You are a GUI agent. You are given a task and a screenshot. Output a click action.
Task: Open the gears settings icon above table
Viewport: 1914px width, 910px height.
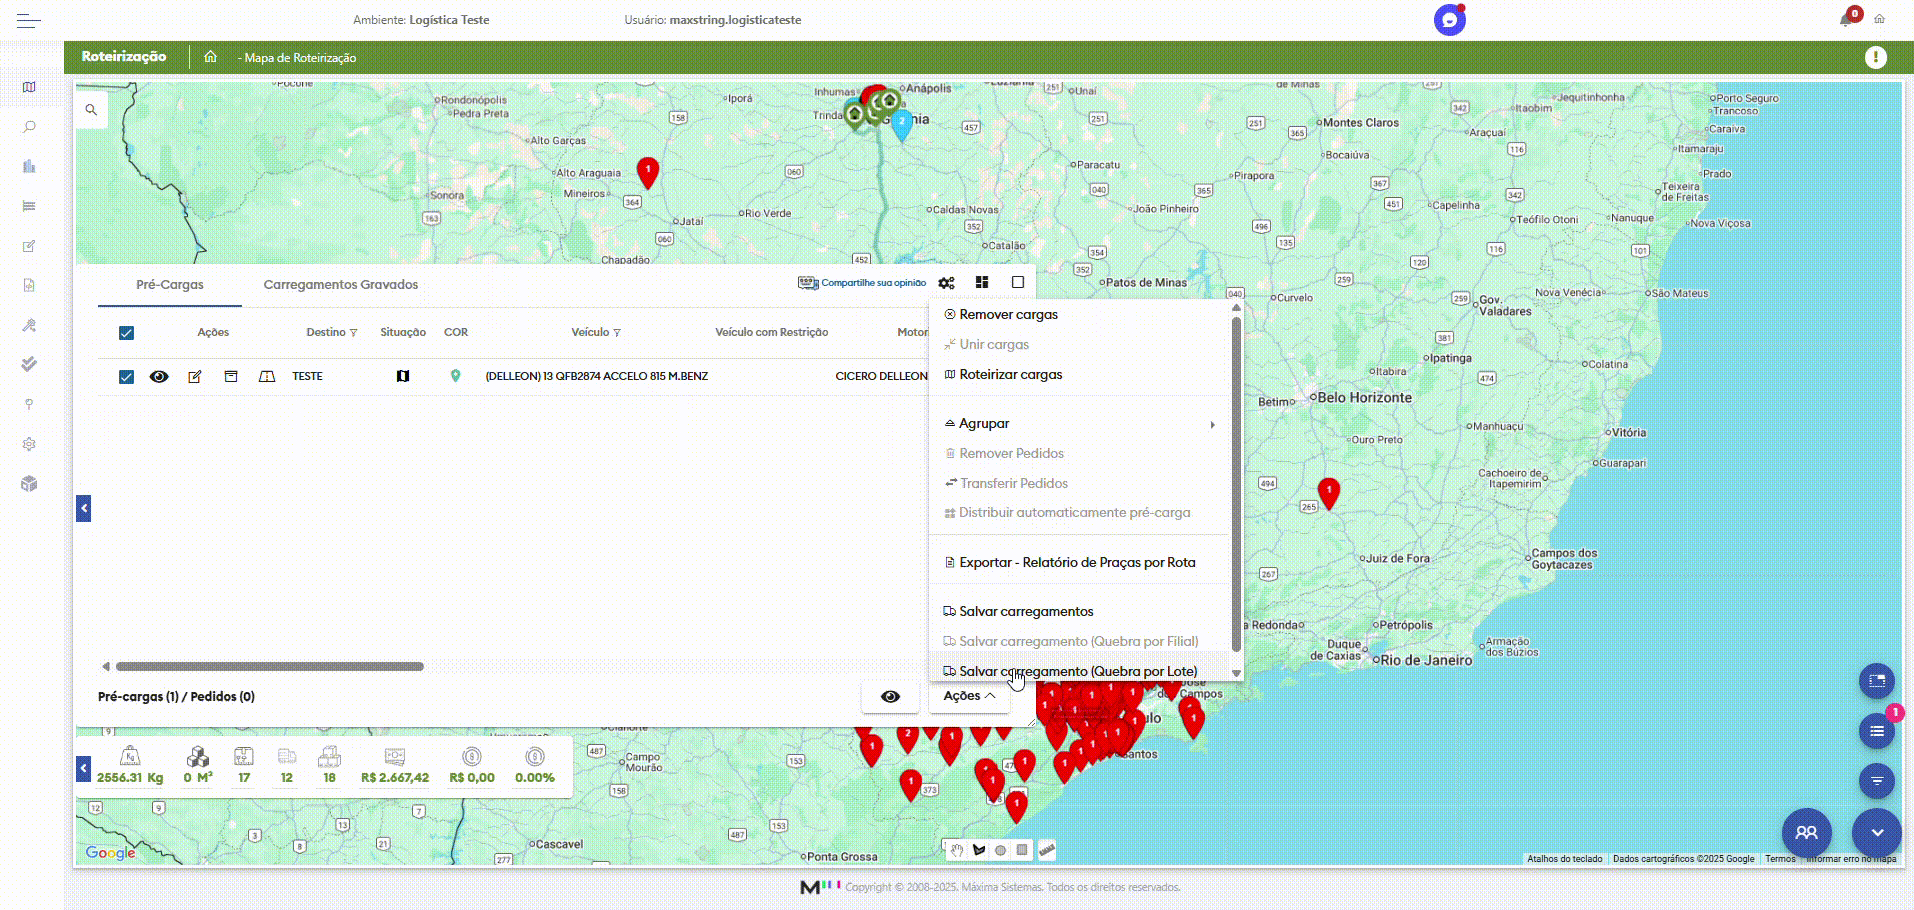tap(946, 283)
